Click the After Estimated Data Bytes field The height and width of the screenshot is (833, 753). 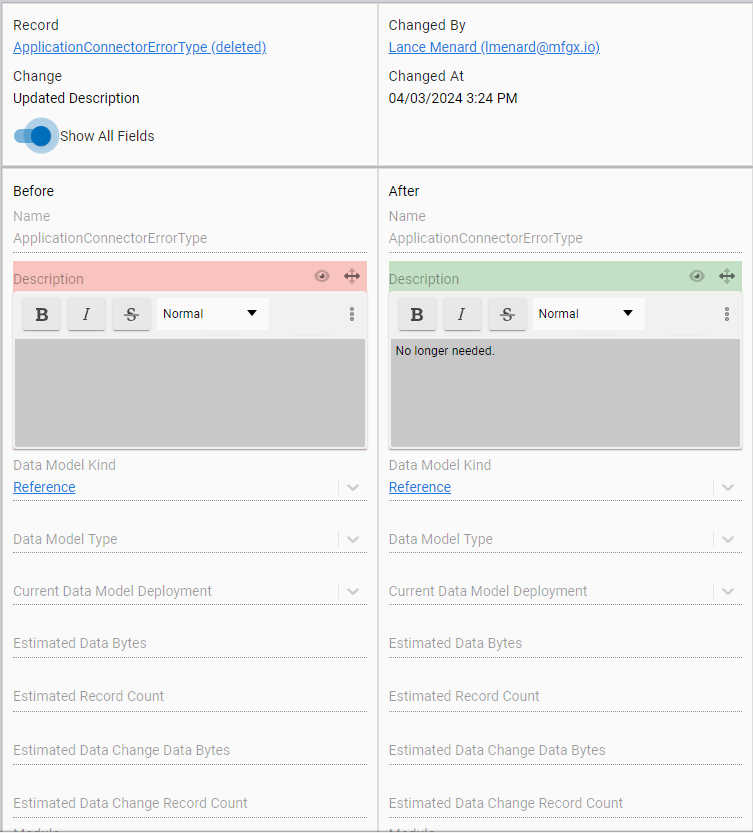point(565,643)
